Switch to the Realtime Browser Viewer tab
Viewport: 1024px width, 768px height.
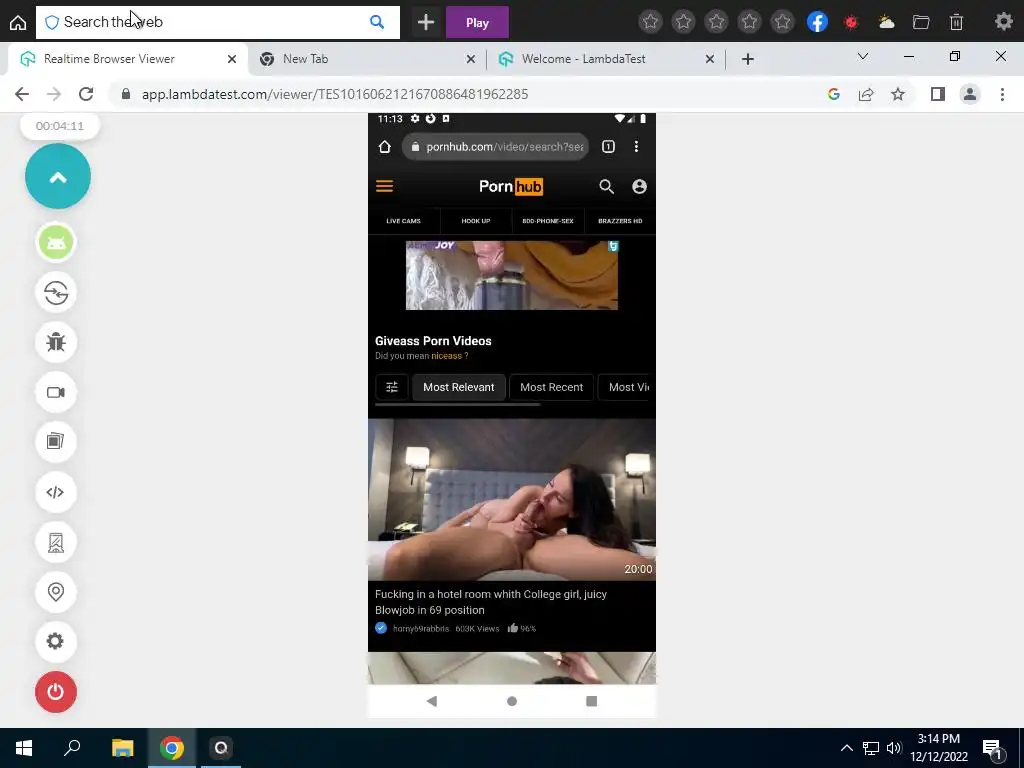pos(127,59)
